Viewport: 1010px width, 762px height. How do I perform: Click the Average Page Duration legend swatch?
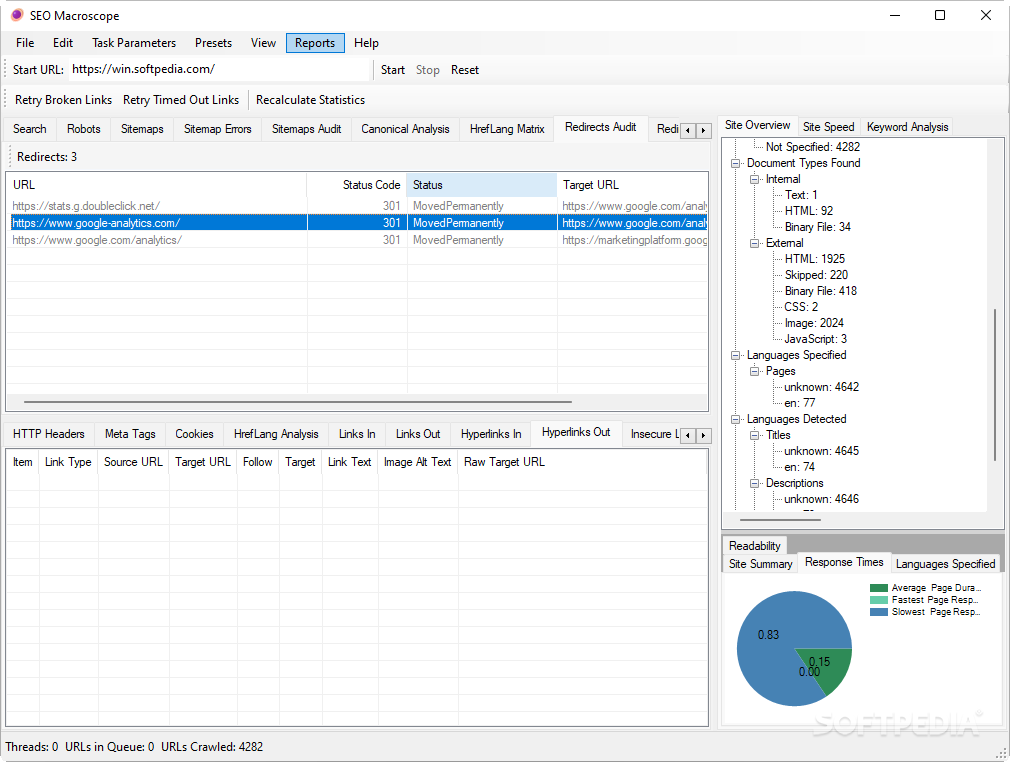(x=879, y=588)
